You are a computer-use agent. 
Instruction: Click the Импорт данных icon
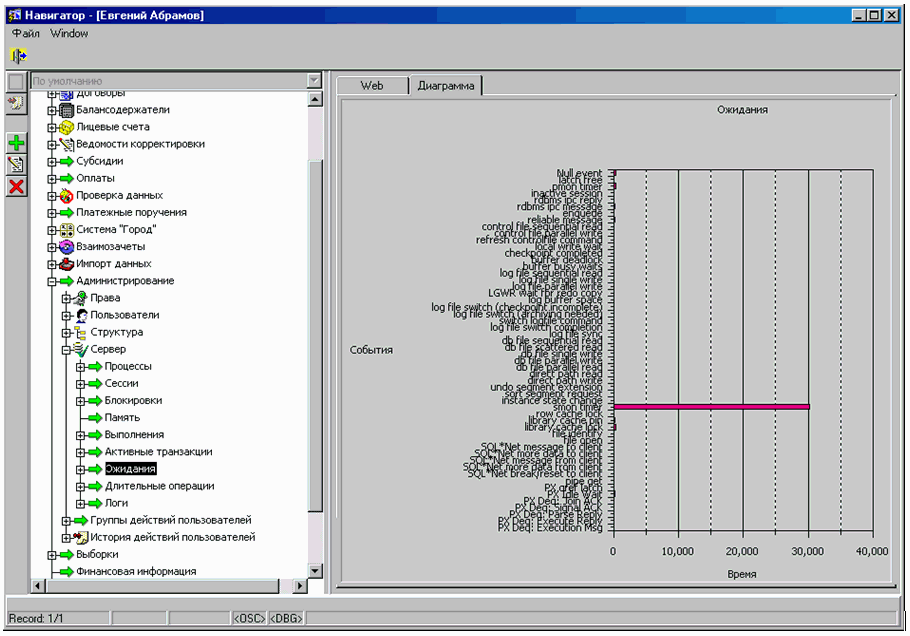click(67, 264)
